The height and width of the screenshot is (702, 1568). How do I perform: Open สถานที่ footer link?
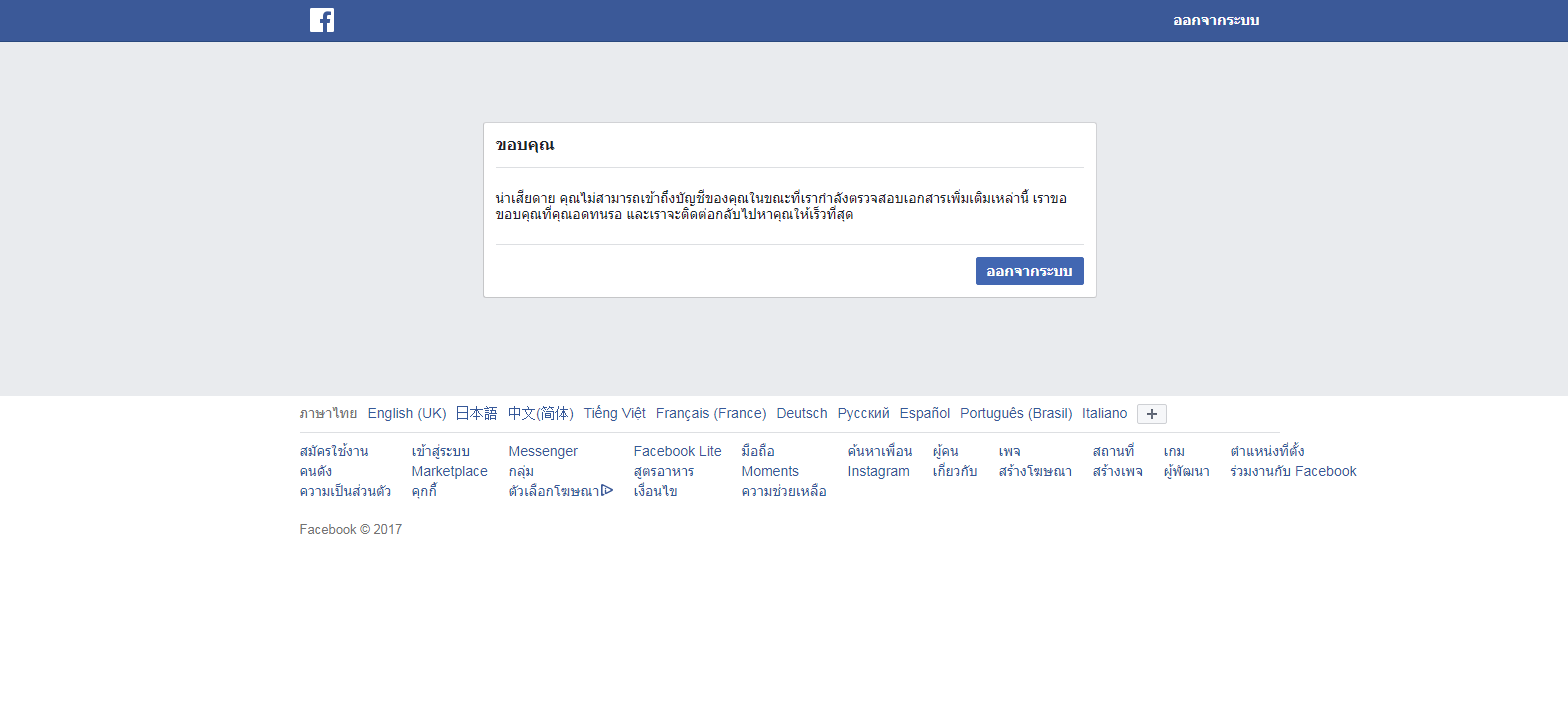click(1113, 451)
